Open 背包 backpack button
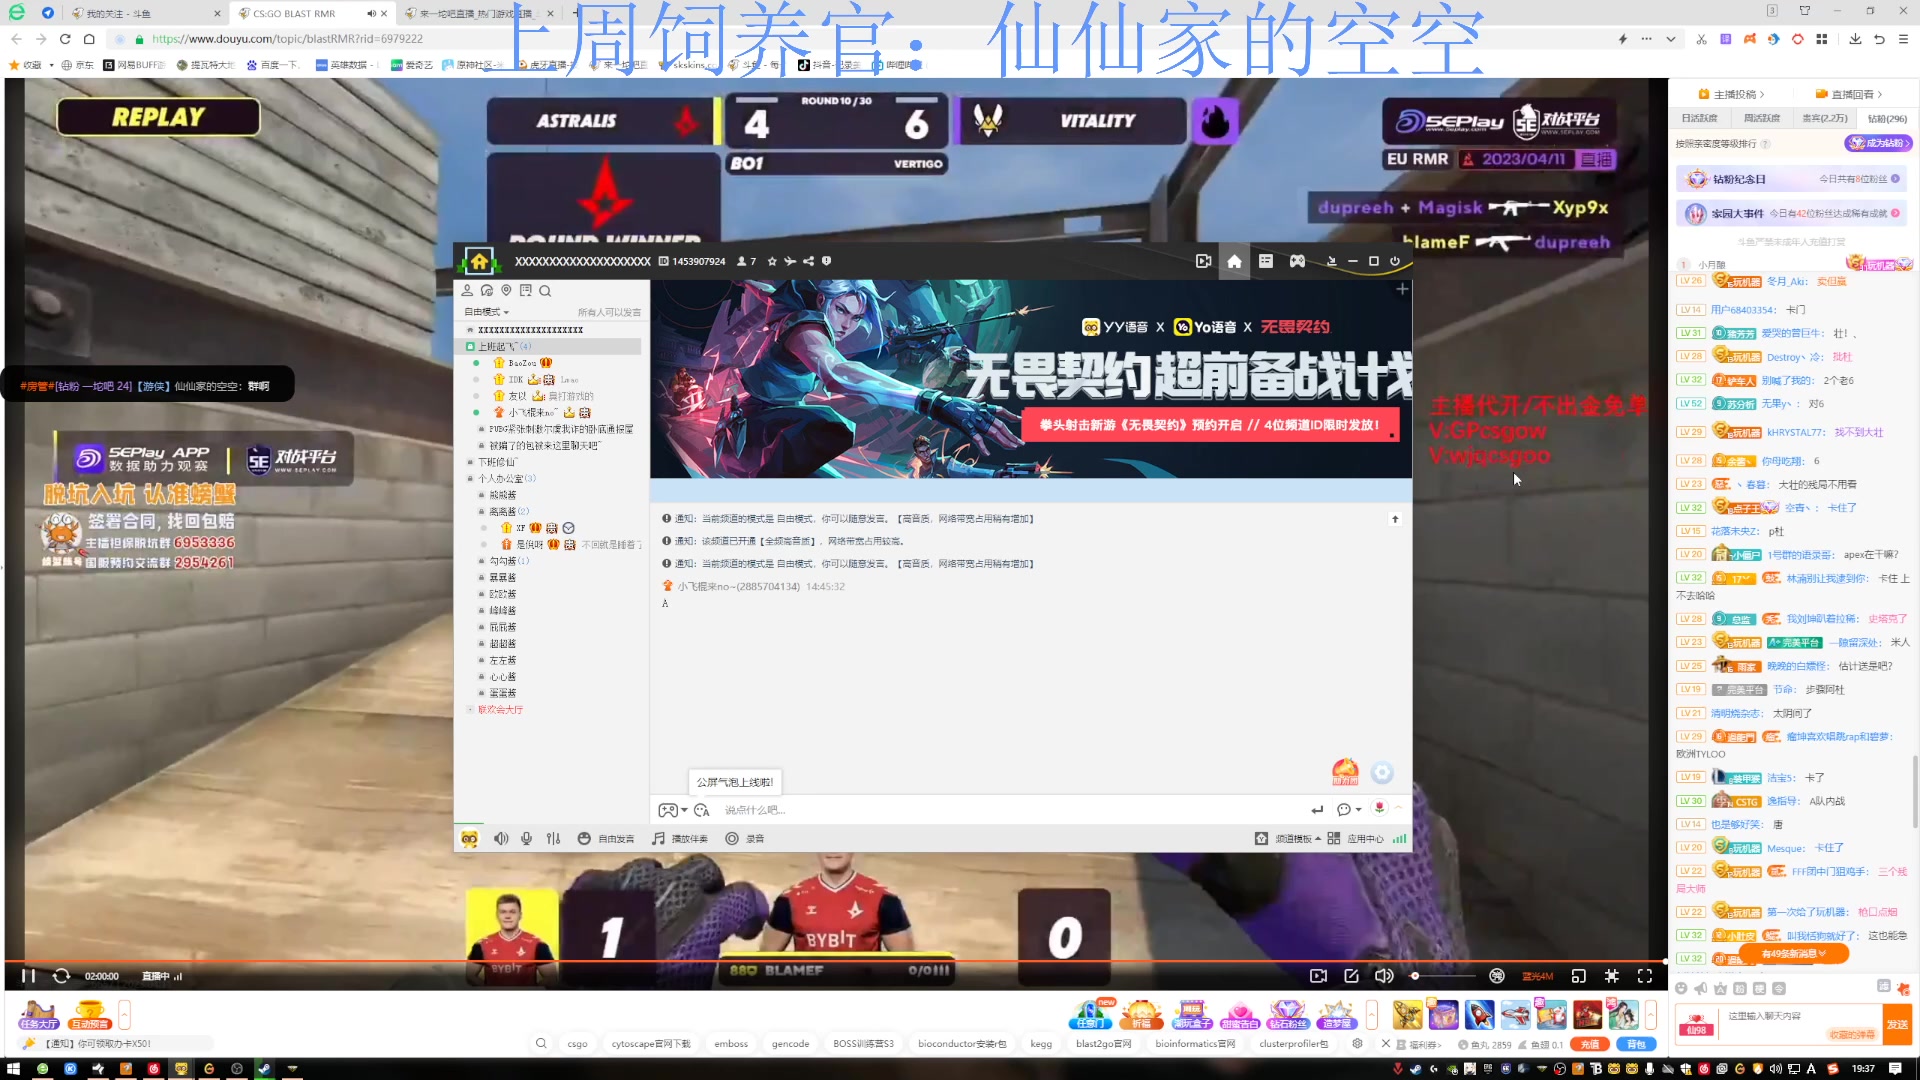Viewport: 1920px width, 1080px height. tap(1636, 1044)
